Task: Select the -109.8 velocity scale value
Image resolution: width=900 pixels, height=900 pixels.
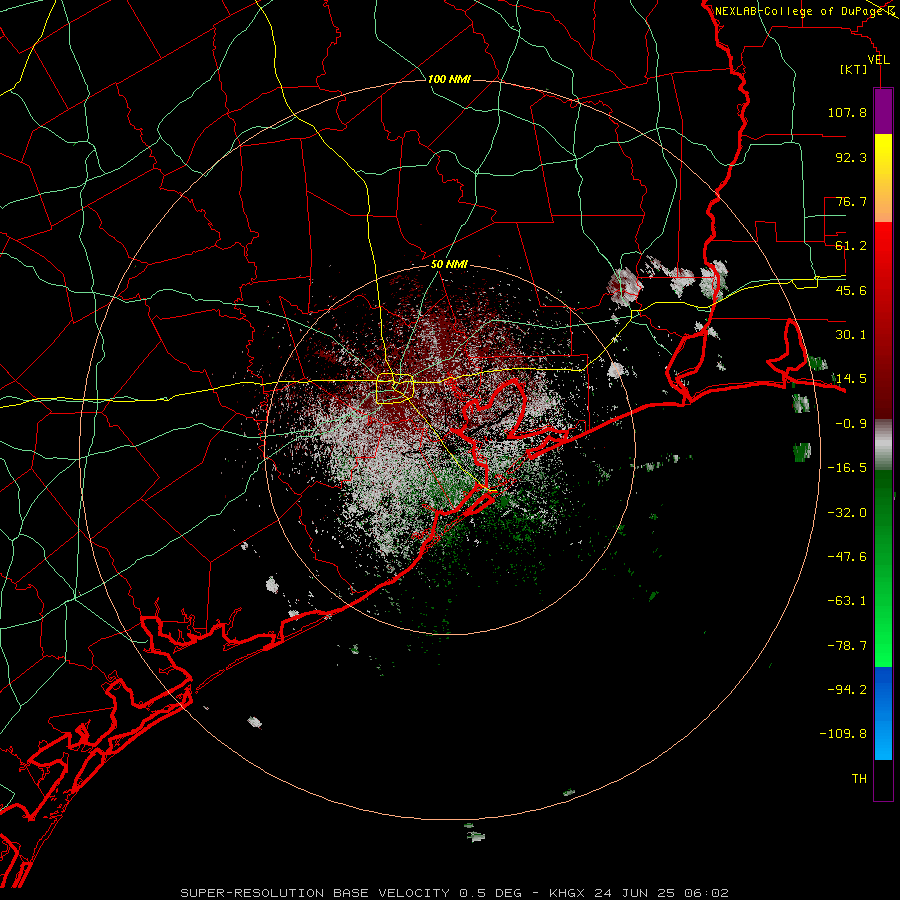Action: tap(843, 734)
